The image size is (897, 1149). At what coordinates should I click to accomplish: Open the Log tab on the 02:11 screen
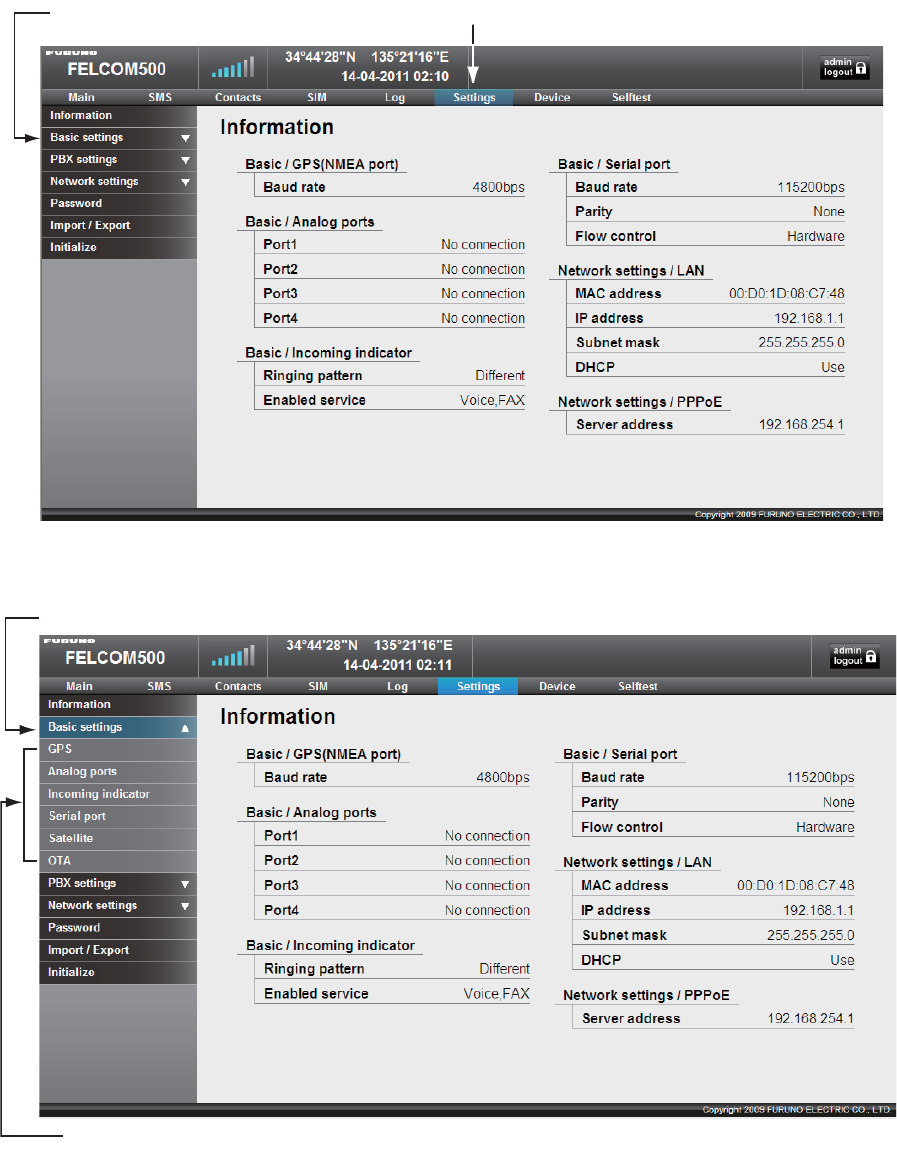(x=397, y=687)
